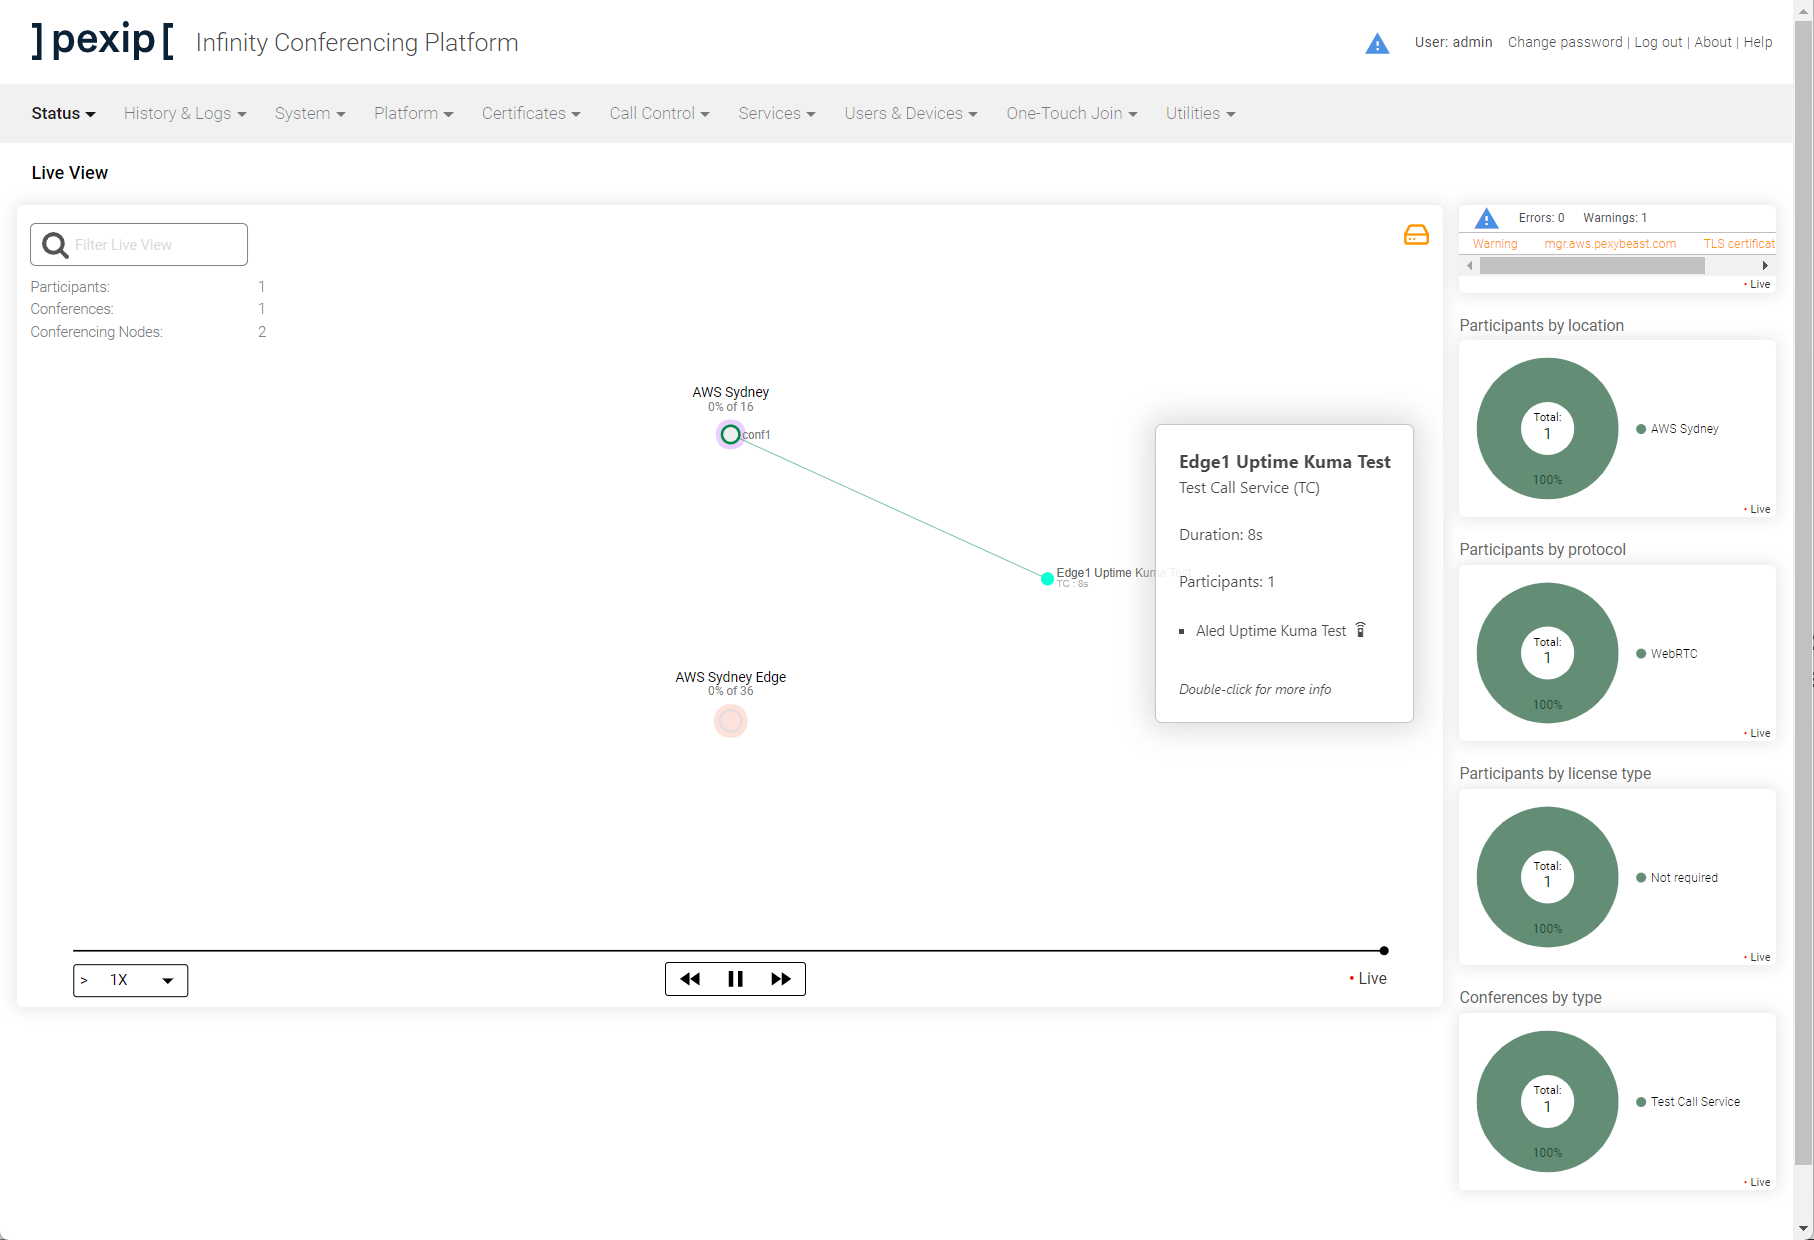Viewport: 1814px width, 1240px height.
Task: Fast-forward the live view playback
Action: tap(781, 979)
